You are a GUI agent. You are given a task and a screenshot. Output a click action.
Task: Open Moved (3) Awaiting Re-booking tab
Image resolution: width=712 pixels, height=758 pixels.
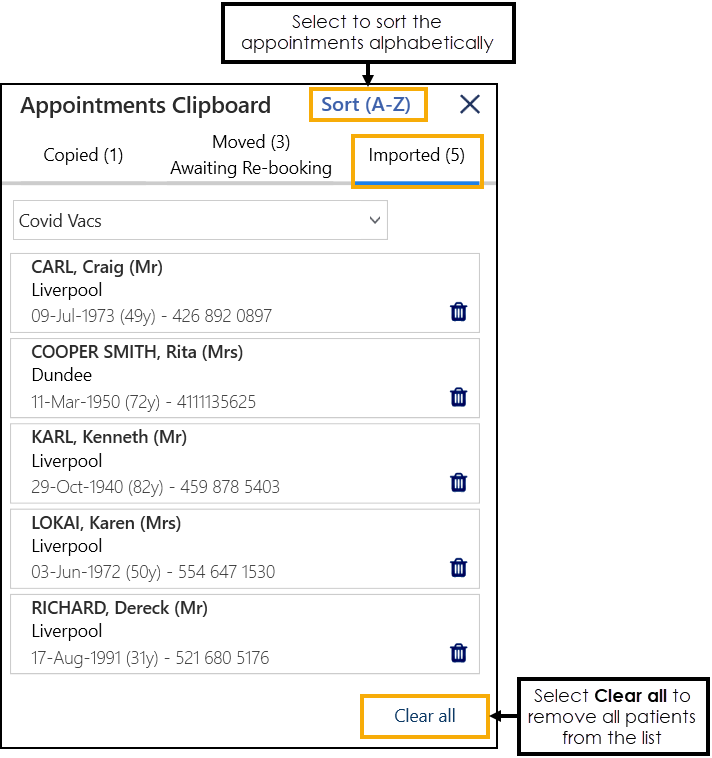[x=251, y=155]
